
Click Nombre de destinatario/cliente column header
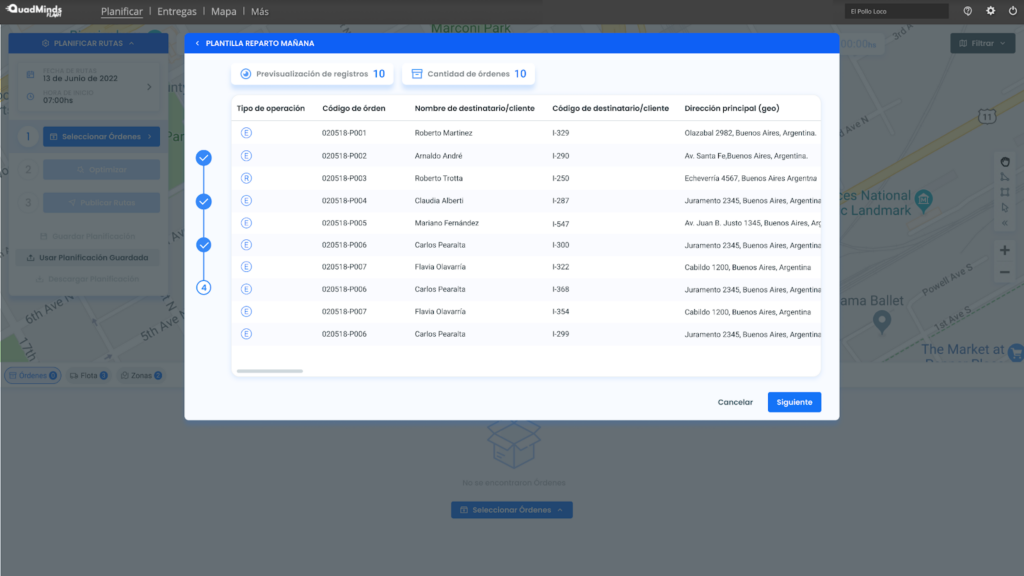tap(474, 108)
